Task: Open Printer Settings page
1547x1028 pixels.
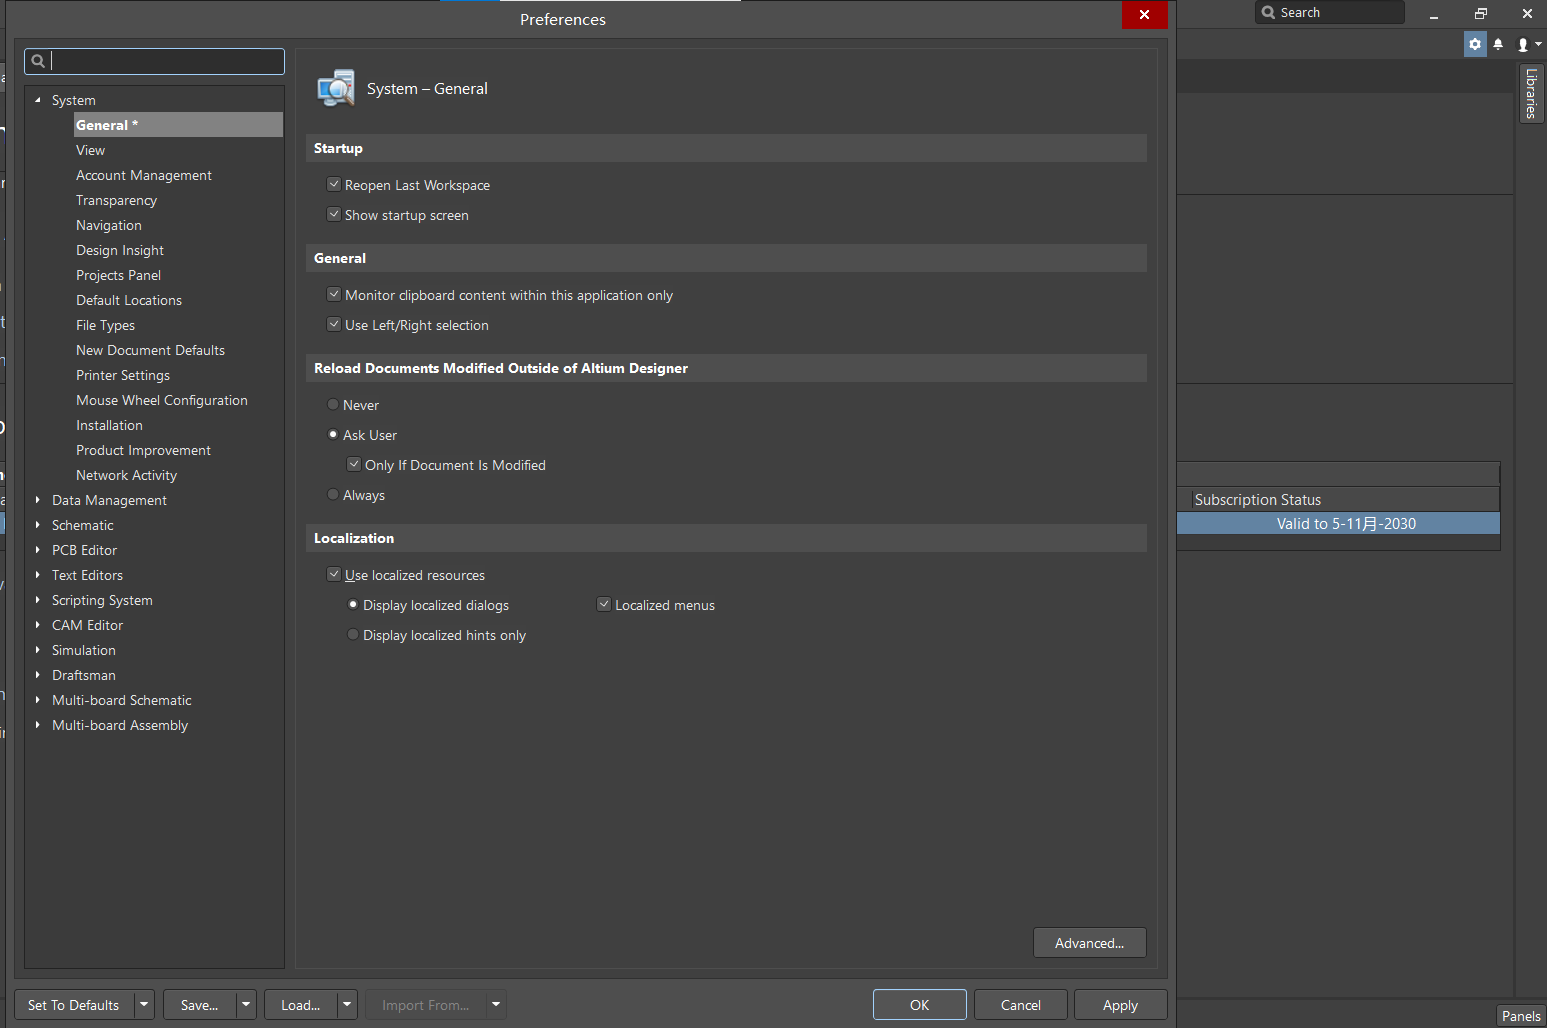Action: pos(123,375)
